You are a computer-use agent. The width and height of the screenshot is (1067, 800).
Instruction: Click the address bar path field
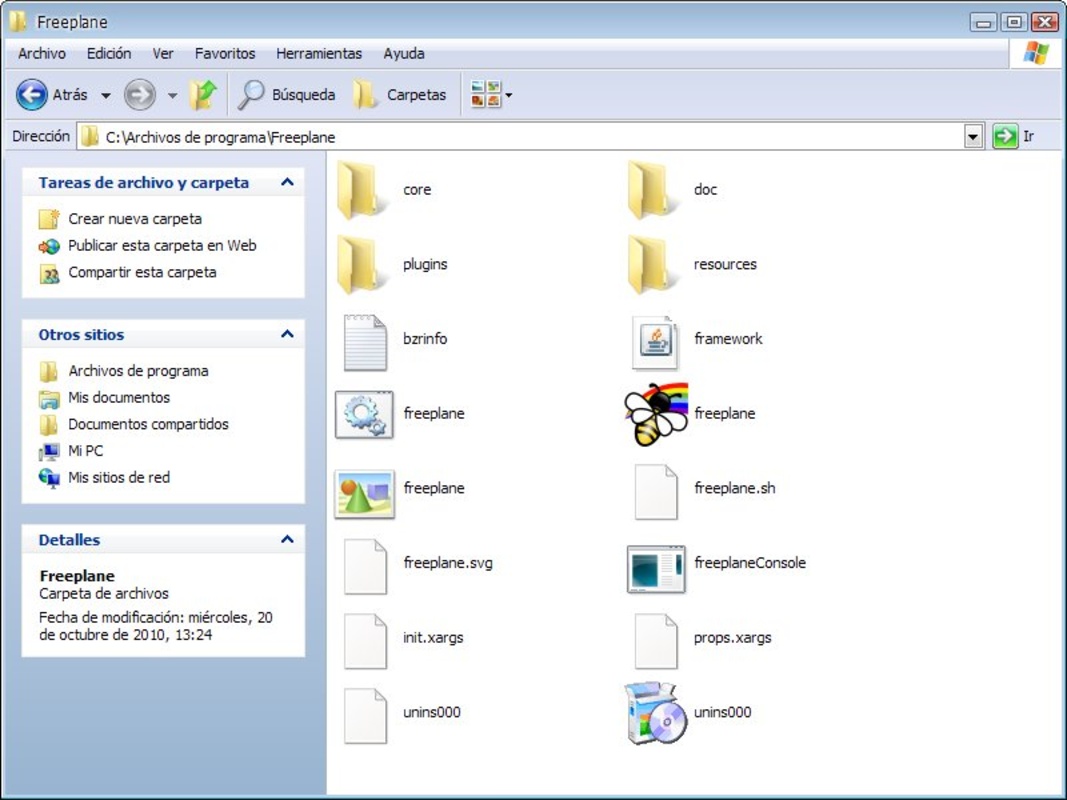521,137
